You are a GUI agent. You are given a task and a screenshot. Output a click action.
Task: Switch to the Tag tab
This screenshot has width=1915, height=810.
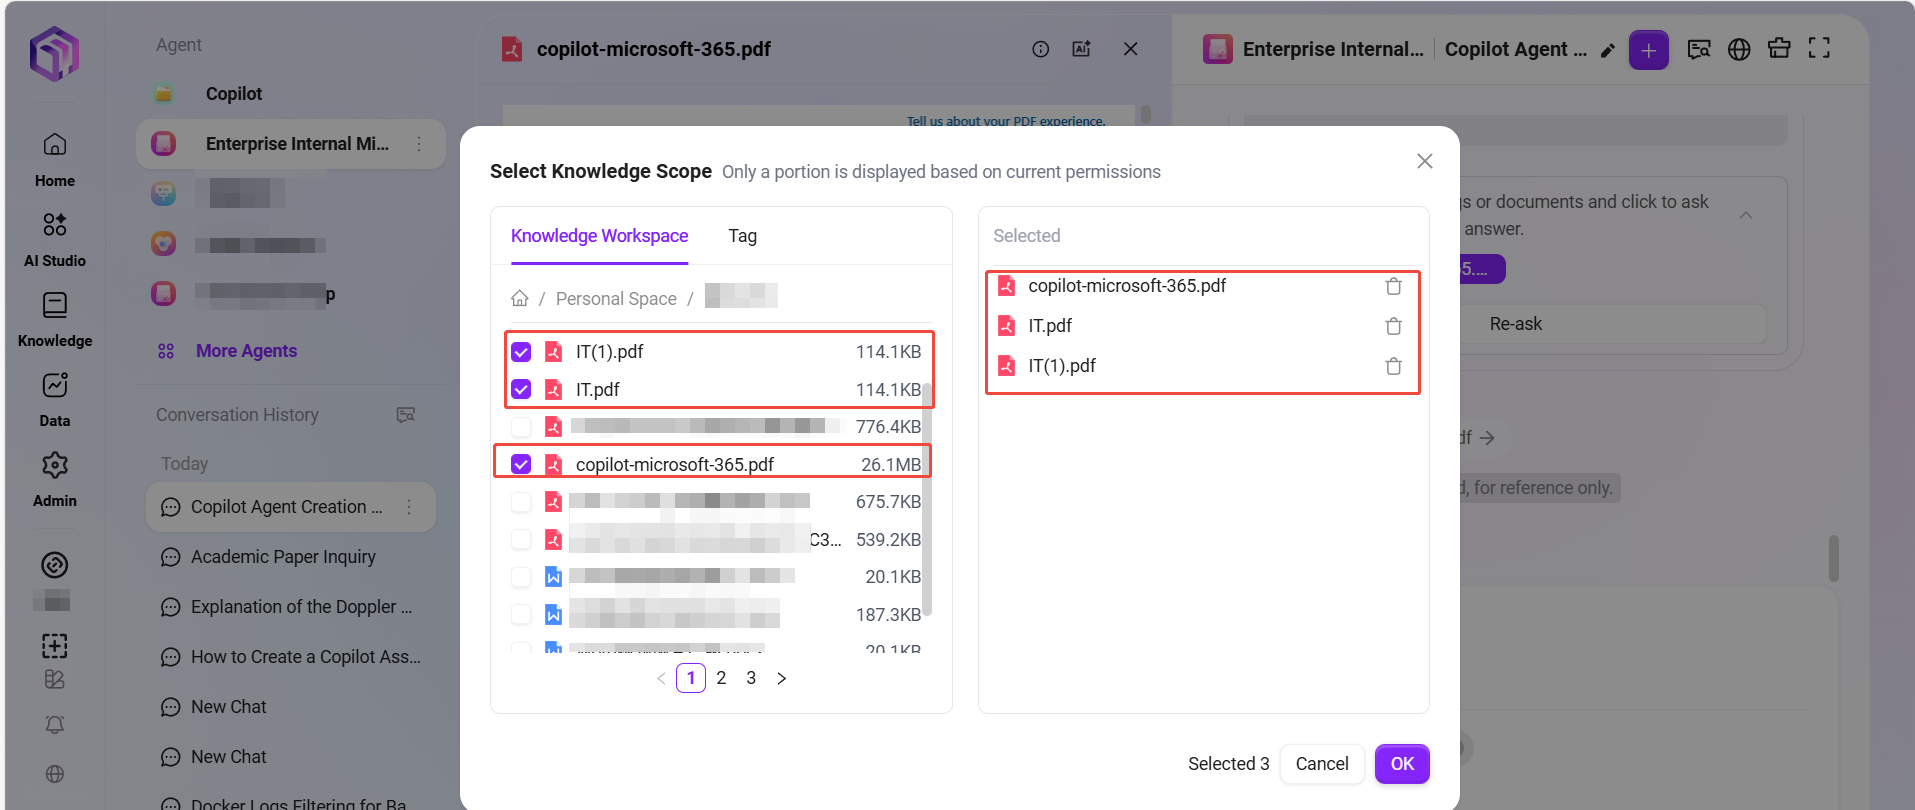tap(742, 236)
